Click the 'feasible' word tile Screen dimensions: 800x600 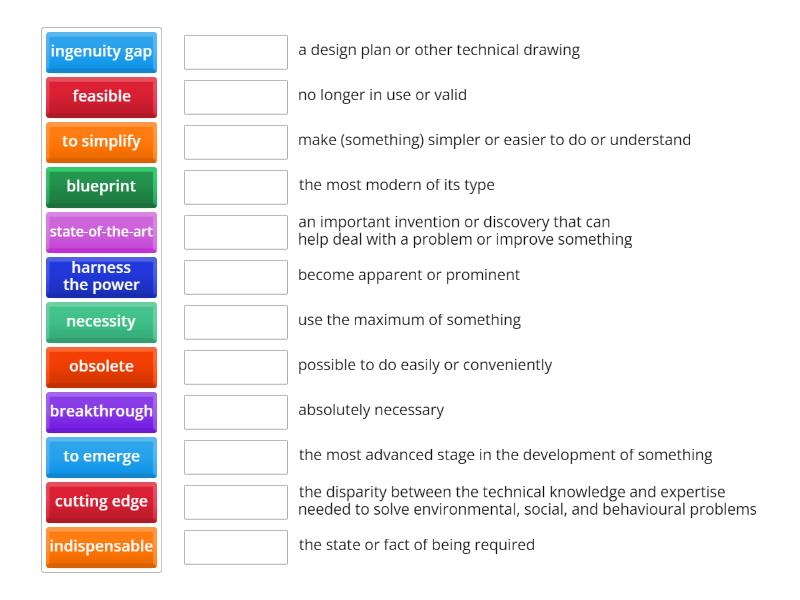[101, 97]
